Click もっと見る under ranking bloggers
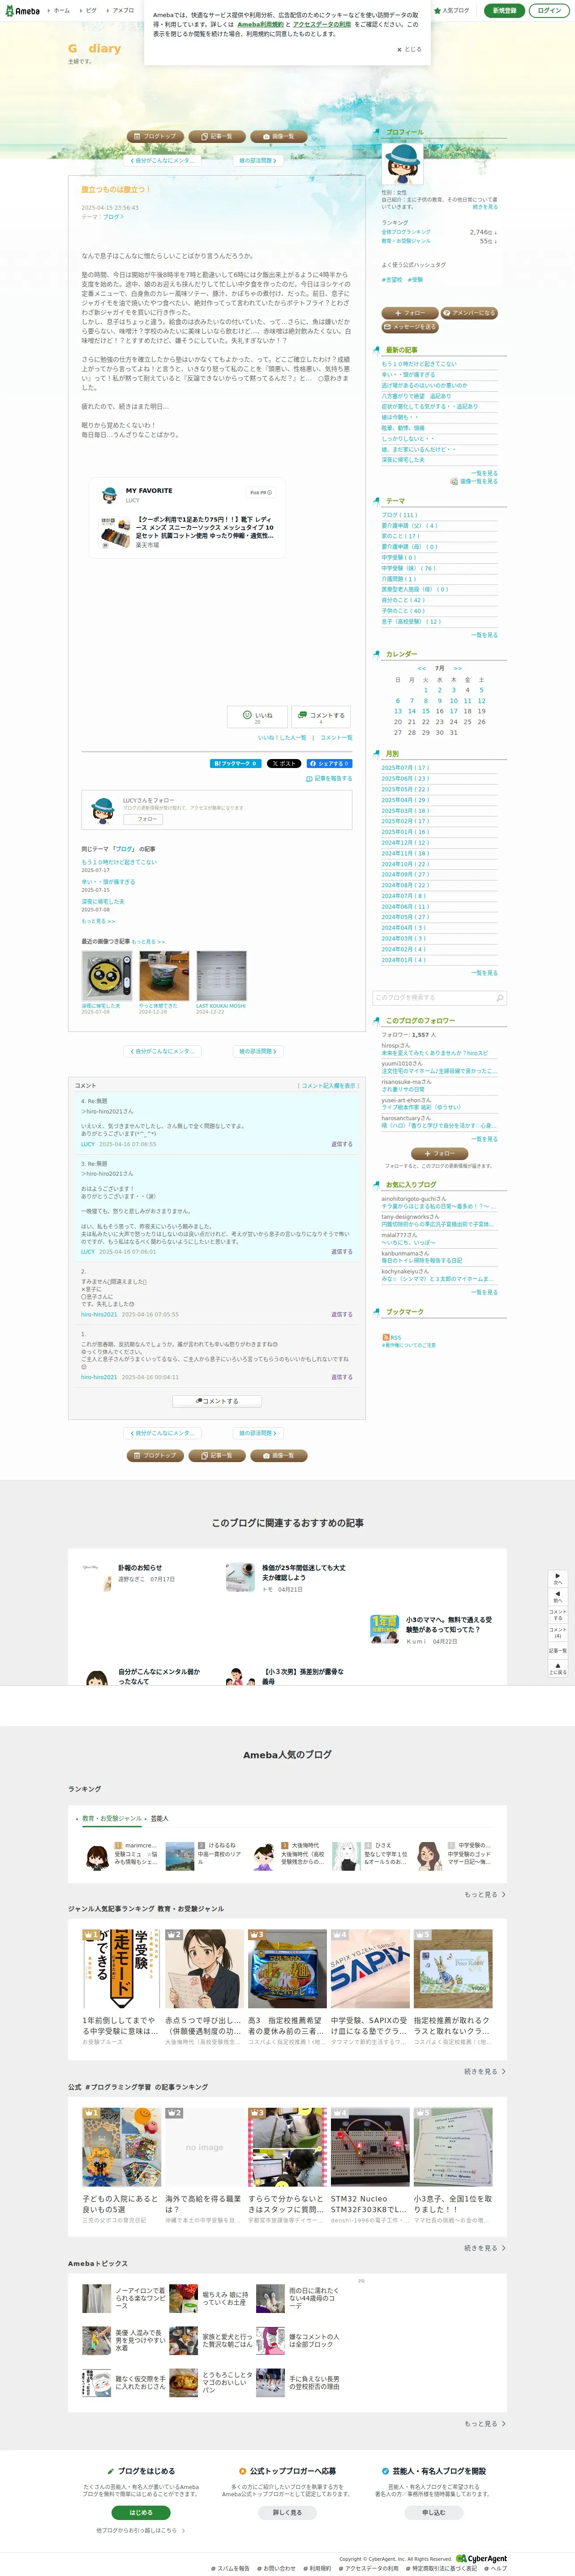 pos(485,1894)
